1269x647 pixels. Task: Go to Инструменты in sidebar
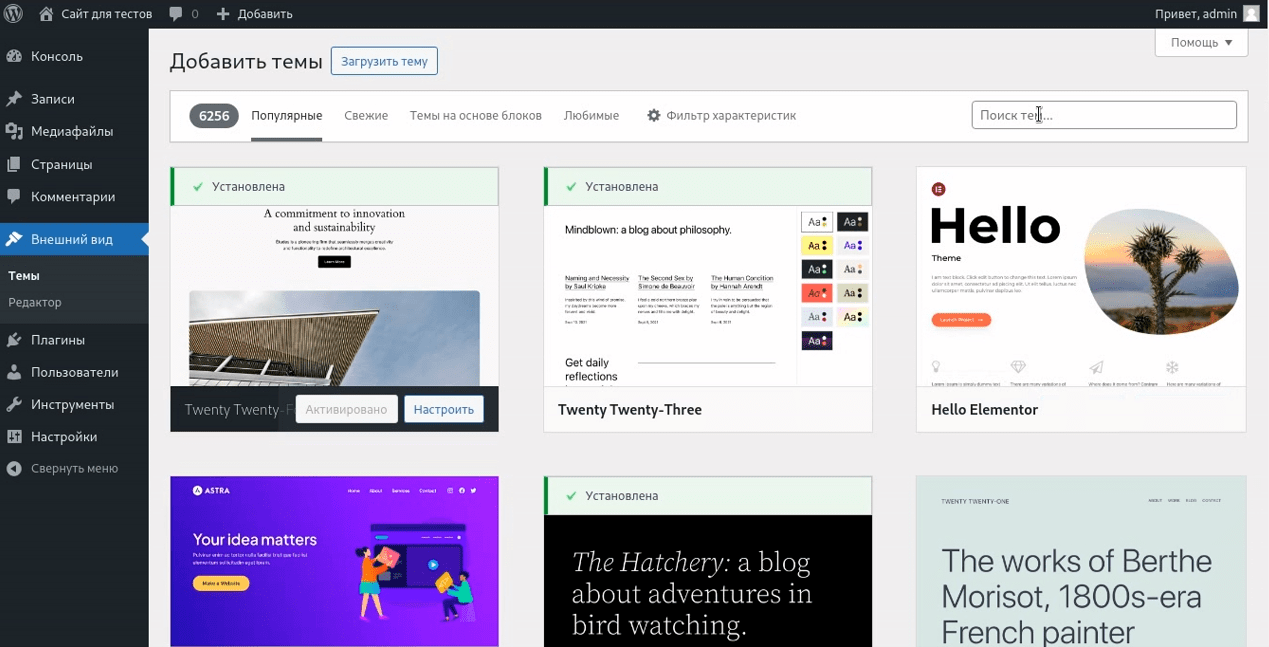[74, 404]
